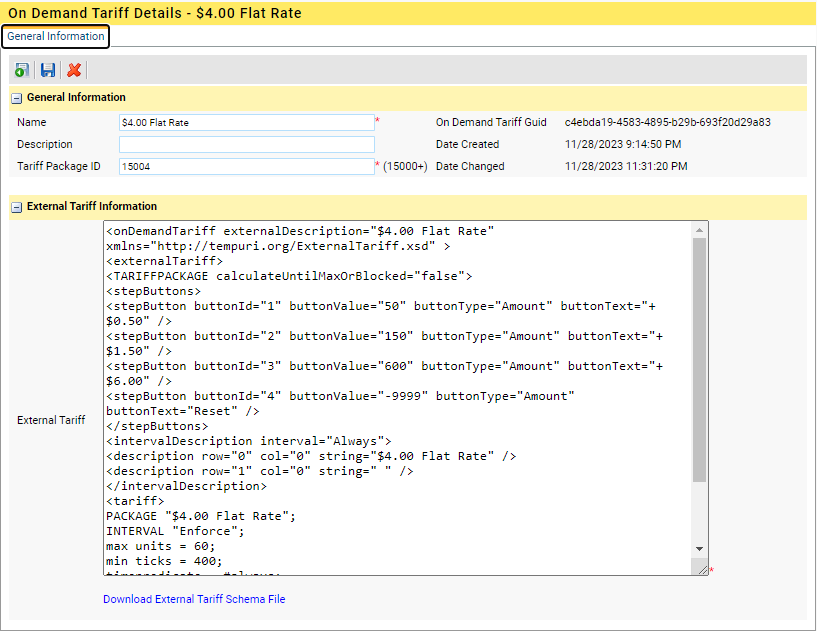
Task: Click the Date Created value 9:14:50 PM
Action: [x=623, y=144]
